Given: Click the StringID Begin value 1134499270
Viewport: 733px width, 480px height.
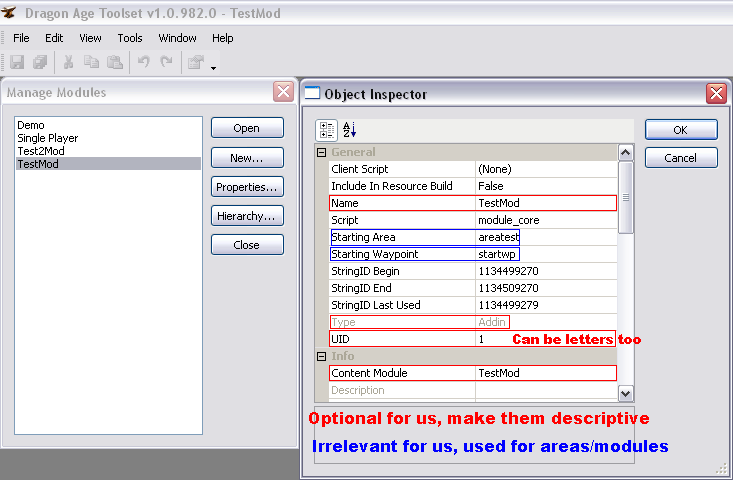Looking at the screenshot, I should tap(546, 271).
